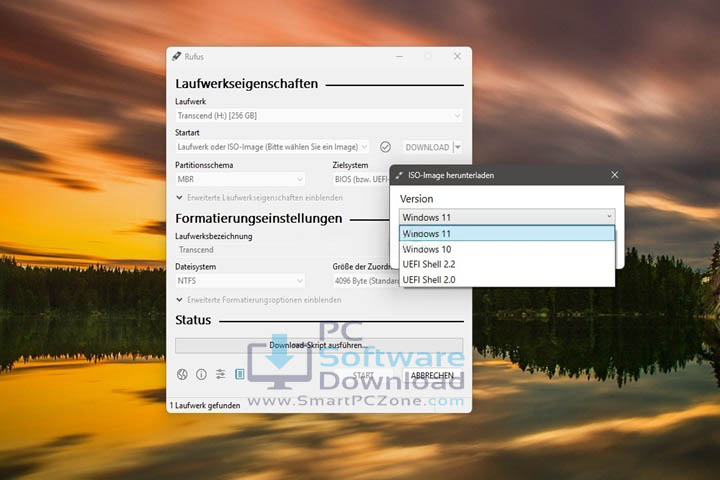Click the '1 Laufwerk gefunden' status text

coord(205,406)
